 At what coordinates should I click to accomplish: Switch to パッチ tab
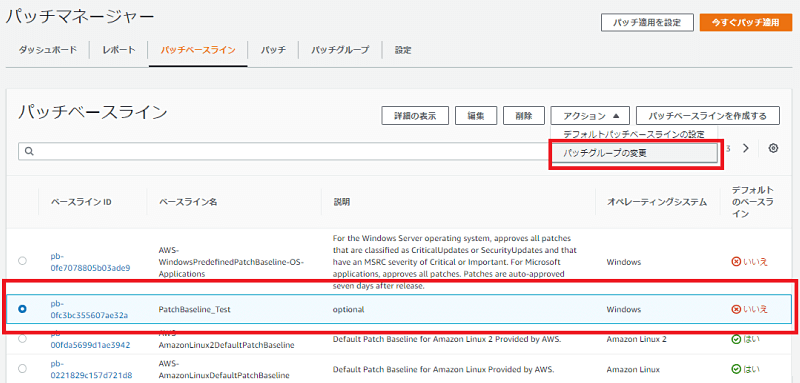coord(273,50)
